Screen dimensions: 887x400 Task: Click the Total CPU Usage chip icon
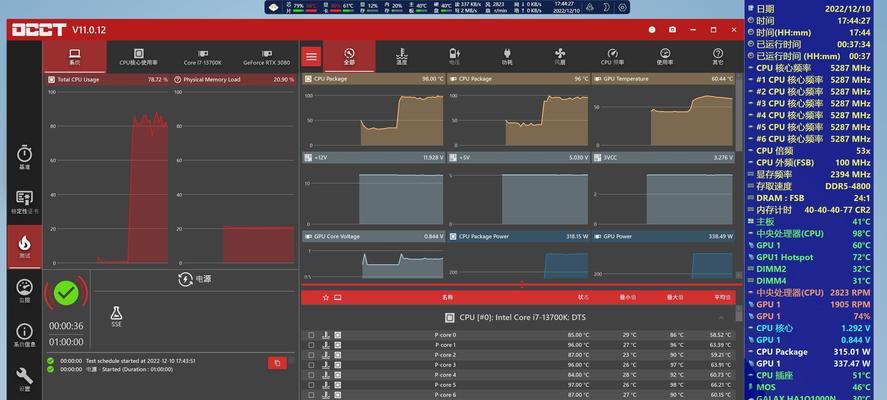coord(52,80)
